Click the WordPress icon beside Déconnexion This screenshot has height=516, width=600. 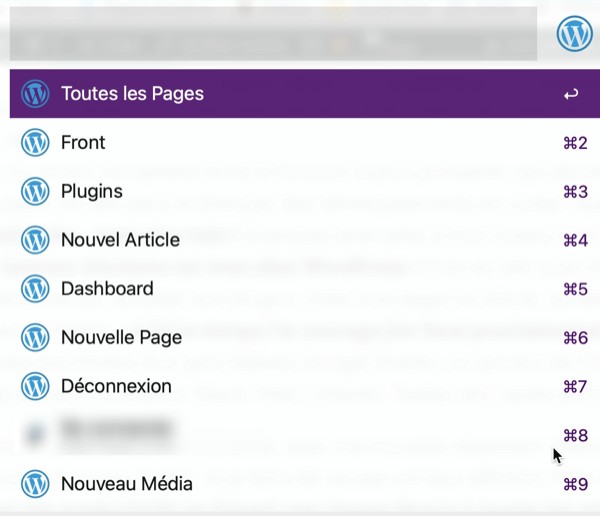(x=35, y=386)
